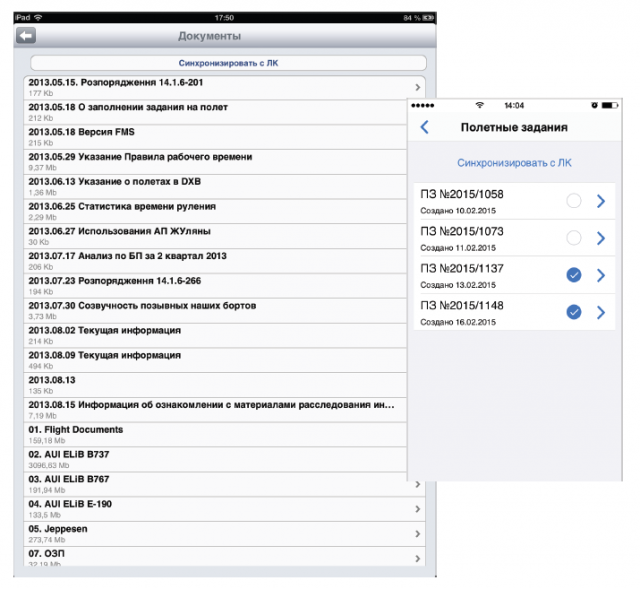The image size is (640, 589).
Task: Open ПЗ №2015/1148 via its chevron
Action: (x=601, y=312)
